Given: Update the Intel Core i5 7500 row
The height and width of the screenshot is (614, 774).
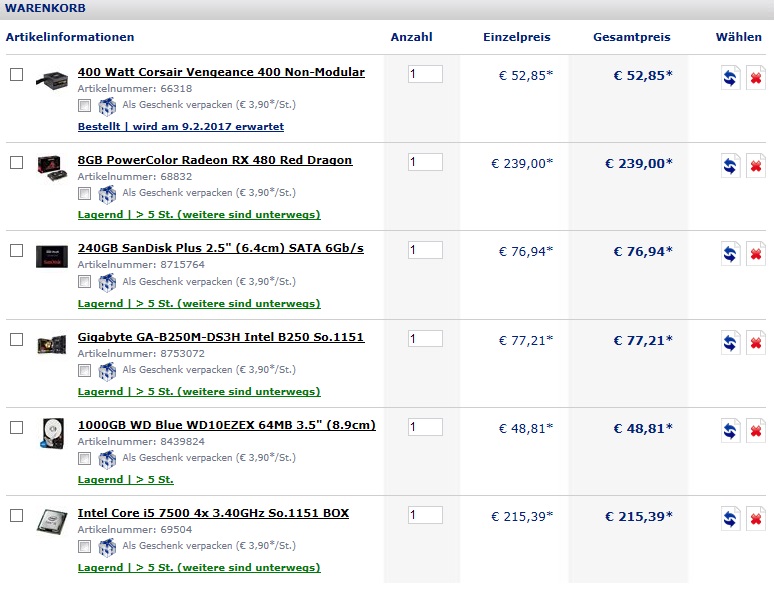Looking at the screenshot, I should pos(730,519).
